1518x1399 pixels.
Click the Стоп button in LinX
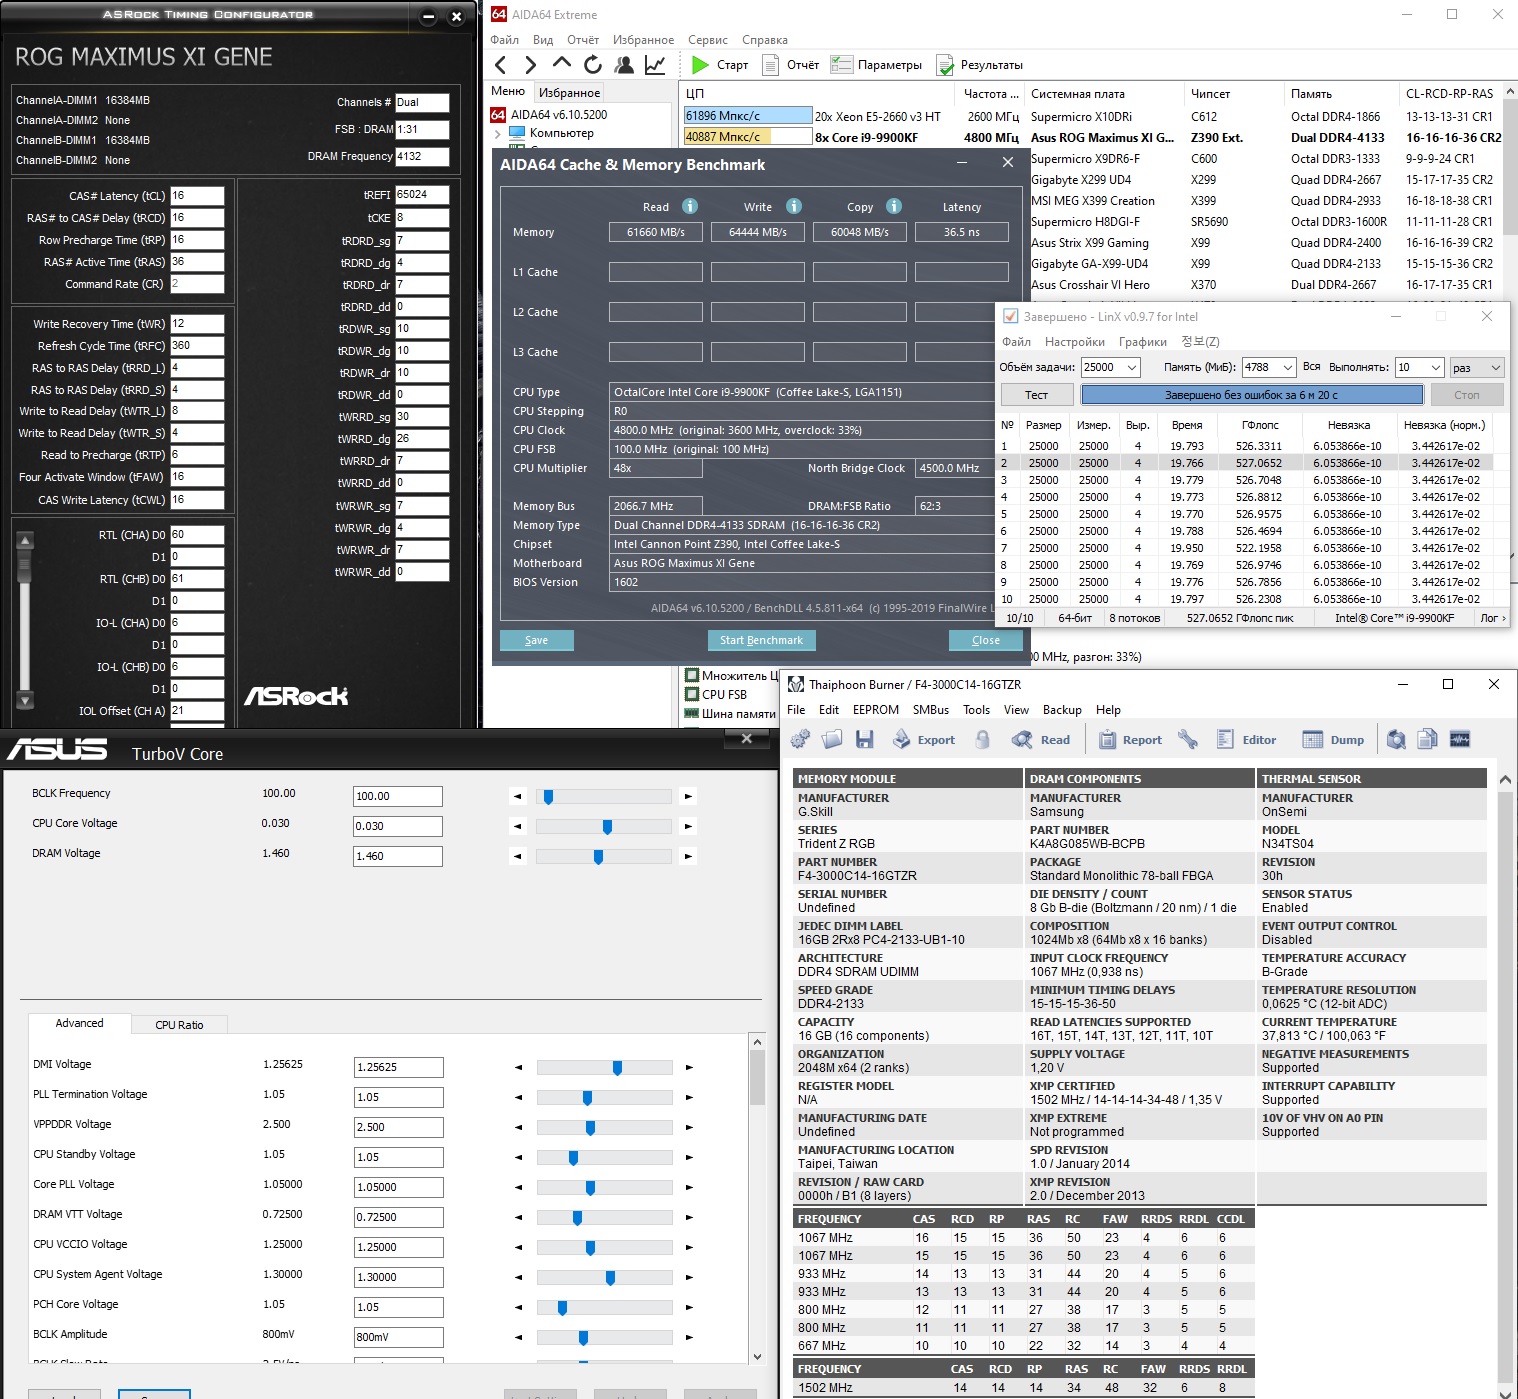[1467, 395]
